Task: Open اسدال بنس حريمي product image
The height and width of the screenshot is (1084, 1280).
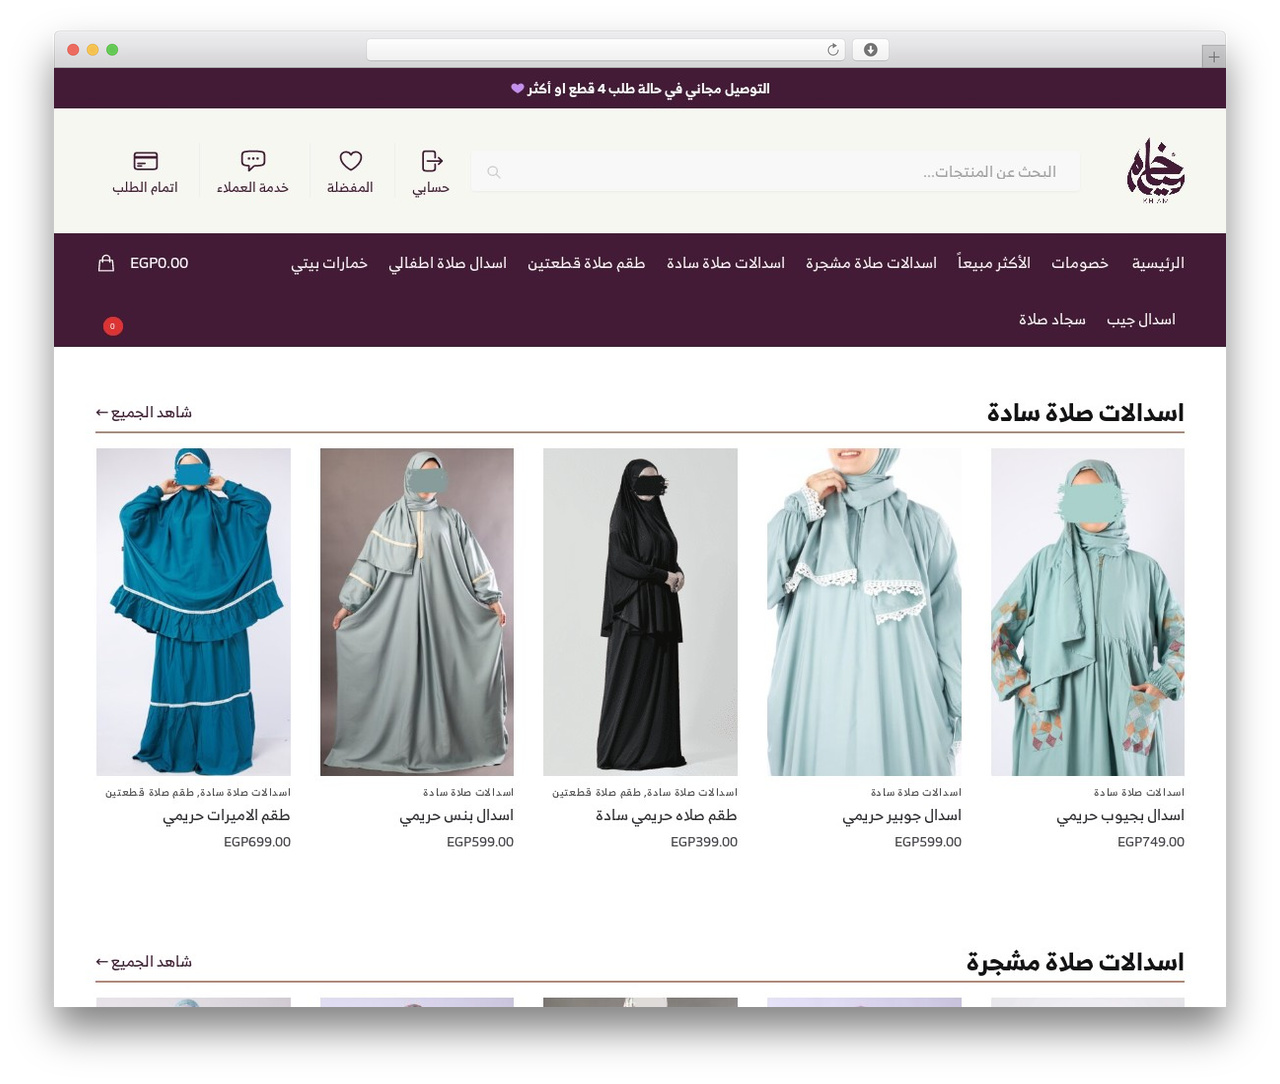Action: point(417,611)
